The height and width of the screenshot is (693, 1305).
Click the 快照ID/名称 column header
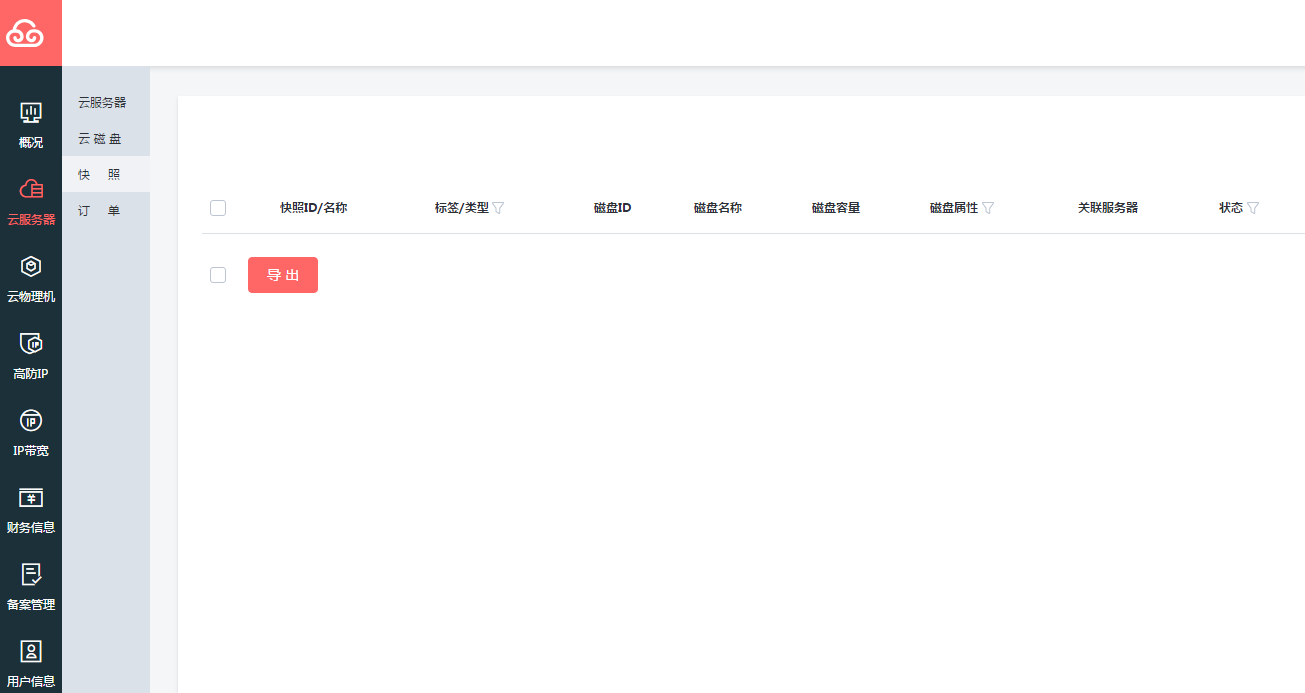tap(313, 208)
